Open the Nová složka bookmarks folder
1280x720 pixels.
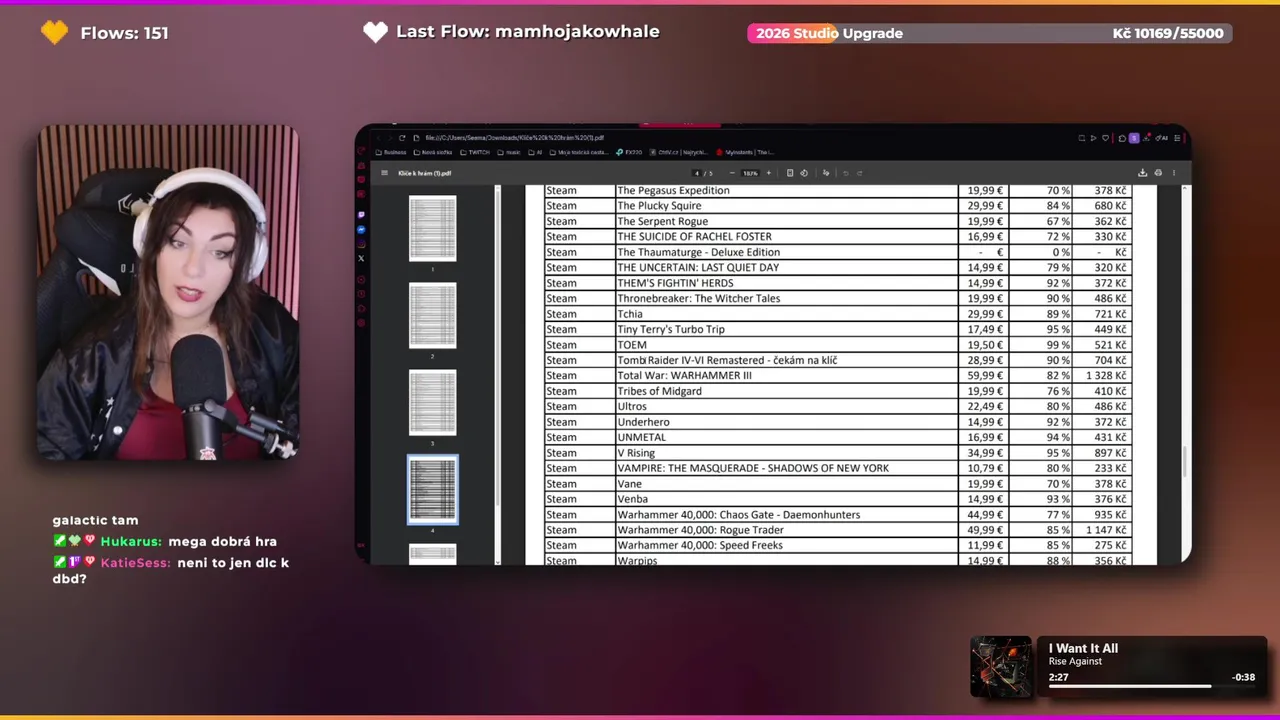coord(432,152)
